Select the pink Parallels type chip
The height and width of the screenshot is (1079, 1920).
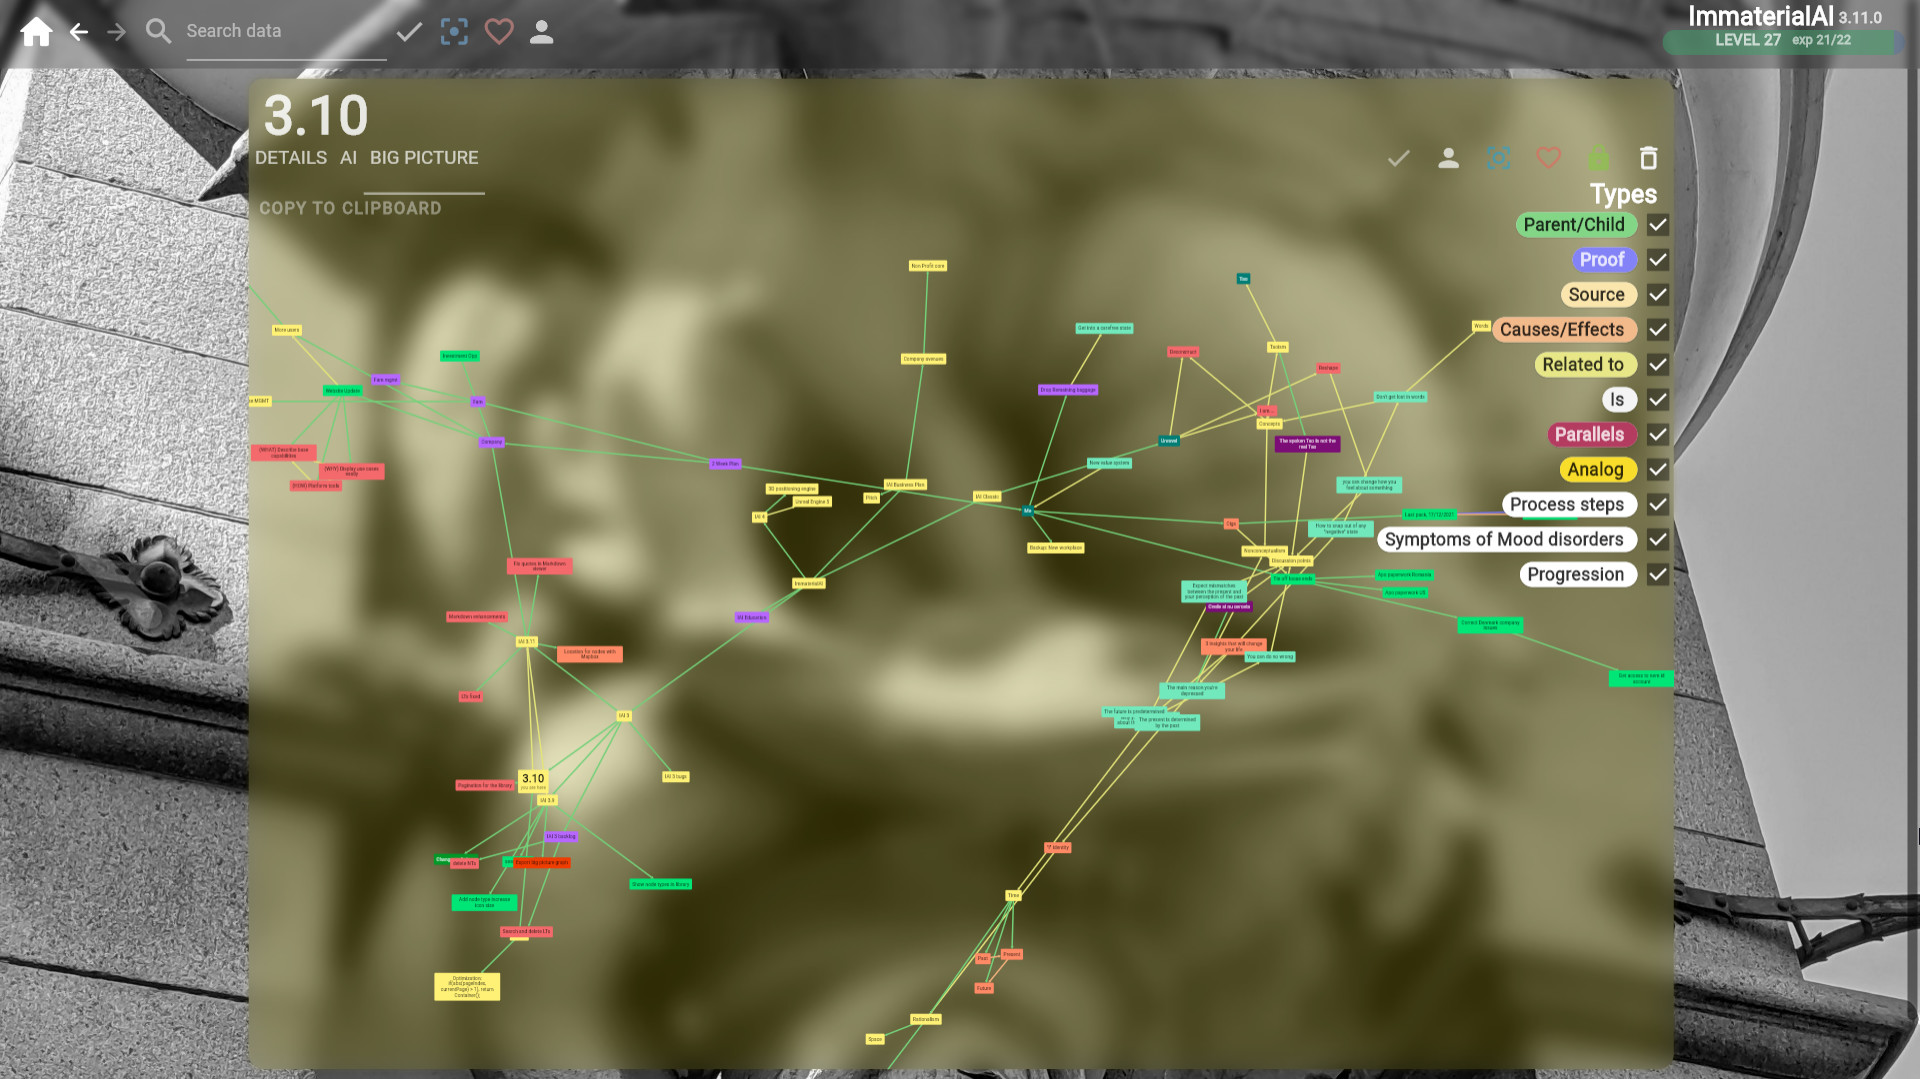point(1588,435)
